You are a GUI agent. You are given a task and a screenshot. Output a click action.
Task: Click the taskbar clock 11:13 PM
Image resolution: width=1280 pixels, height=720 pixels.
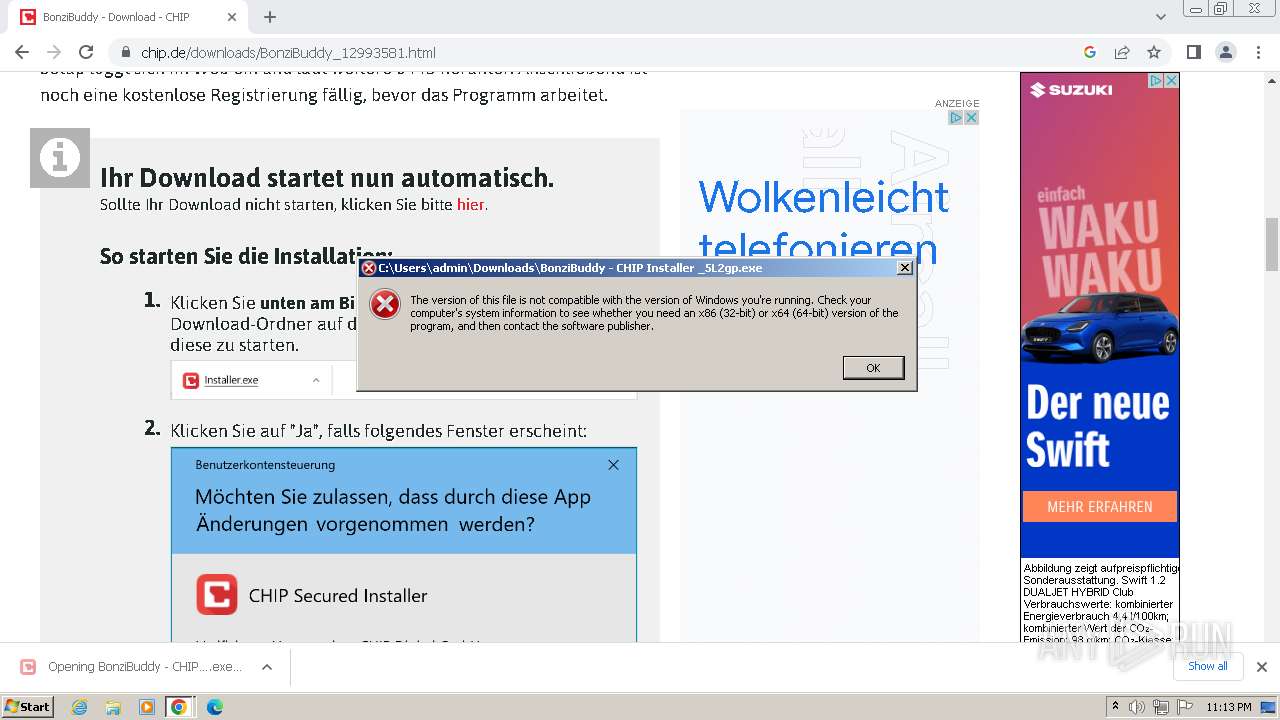[x=1229, y=707]
